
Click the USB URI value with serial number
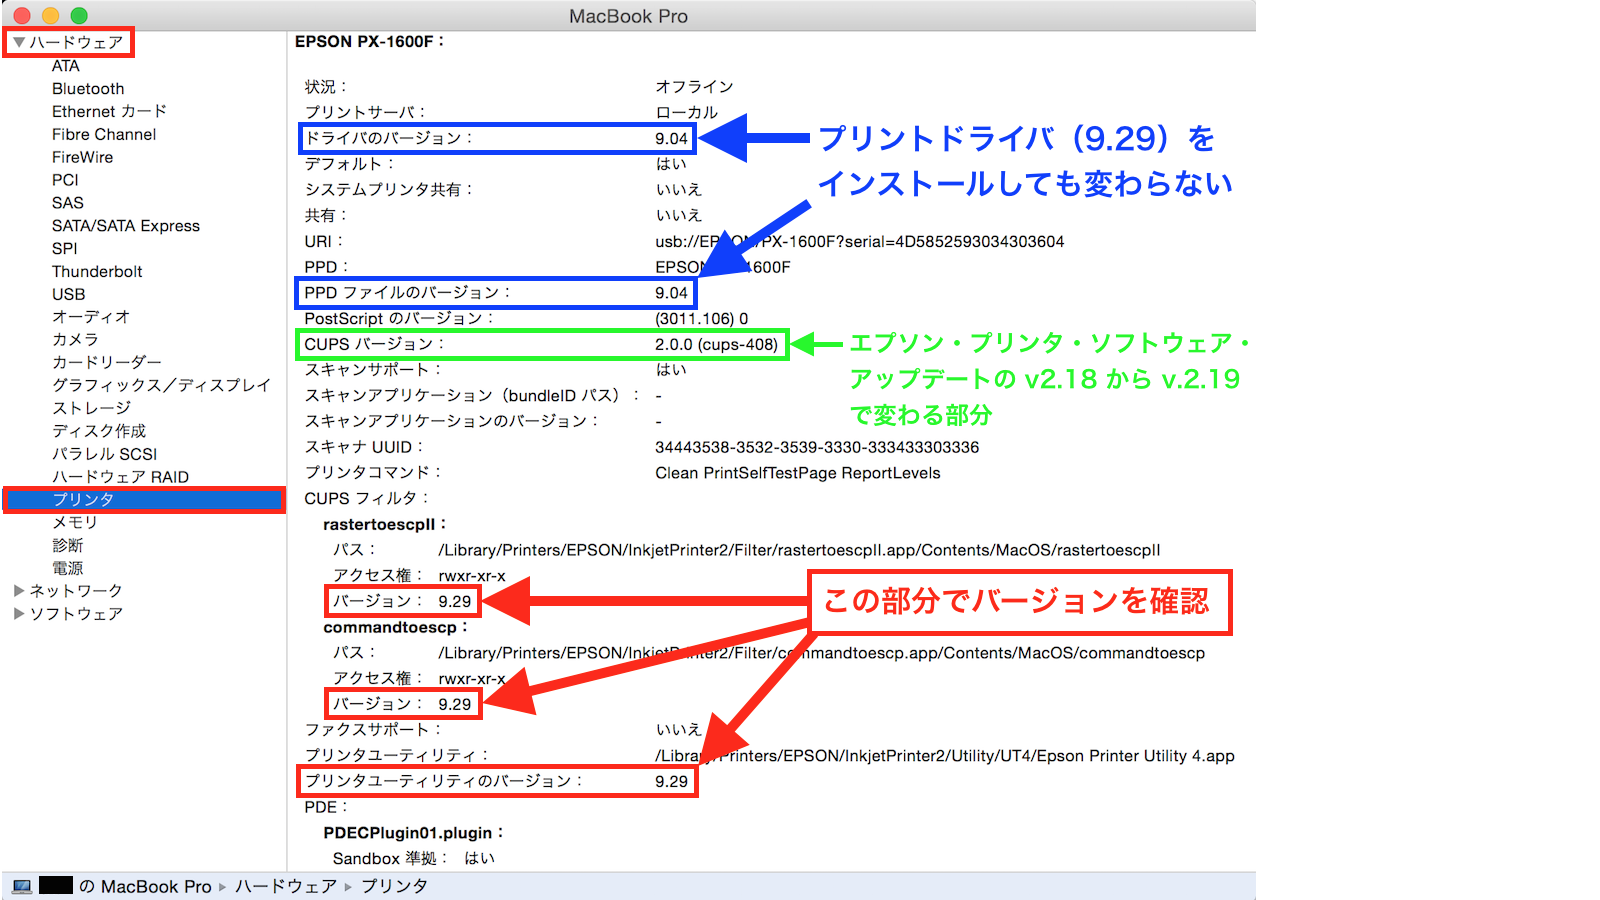pos(860,242)
